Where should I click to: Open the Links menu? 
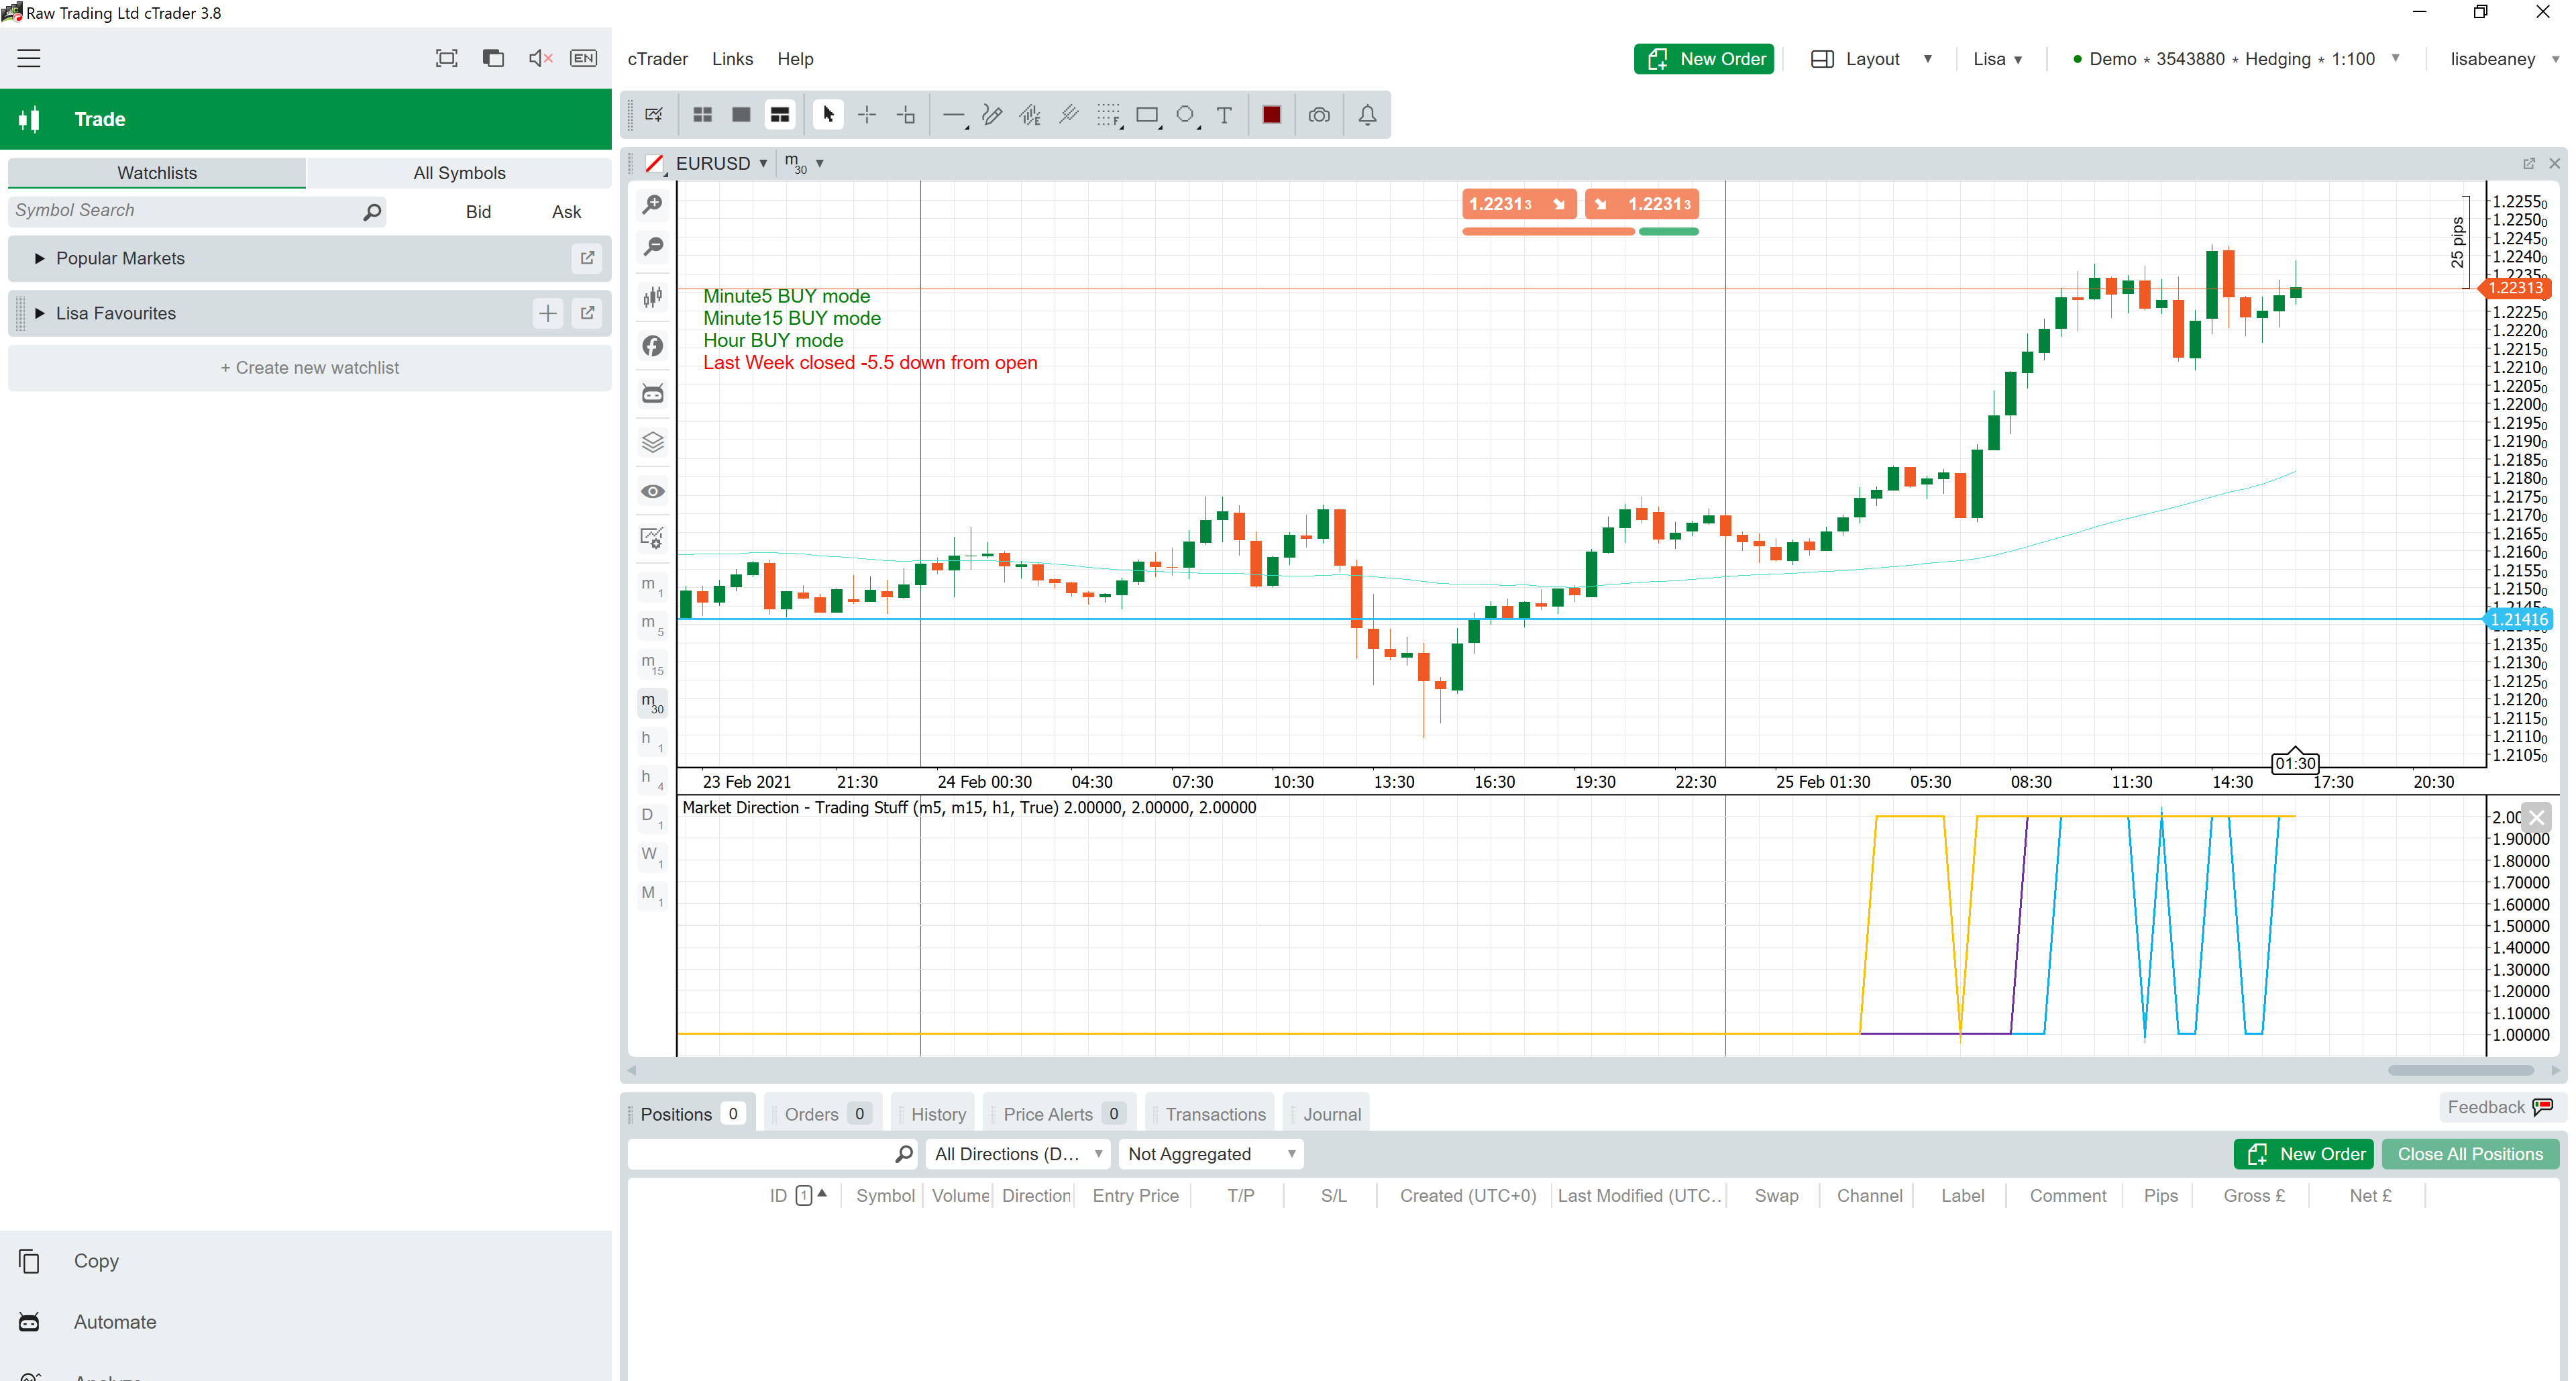point(732,59)
